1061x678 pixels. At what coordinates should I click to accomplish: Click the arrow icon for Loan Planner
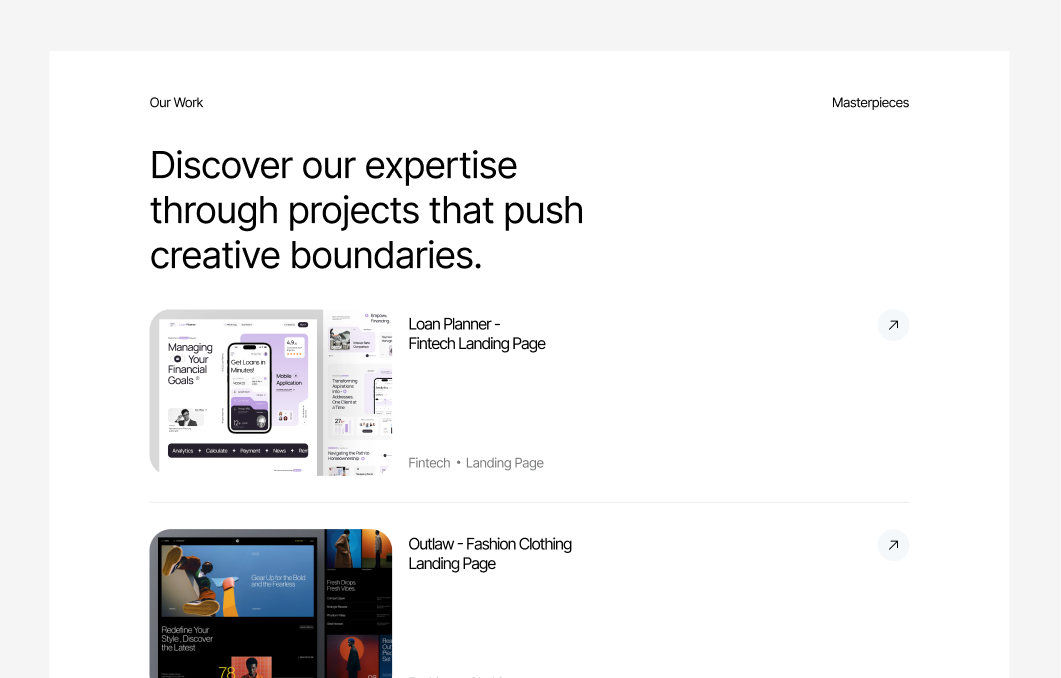click(x=893, y=325)
